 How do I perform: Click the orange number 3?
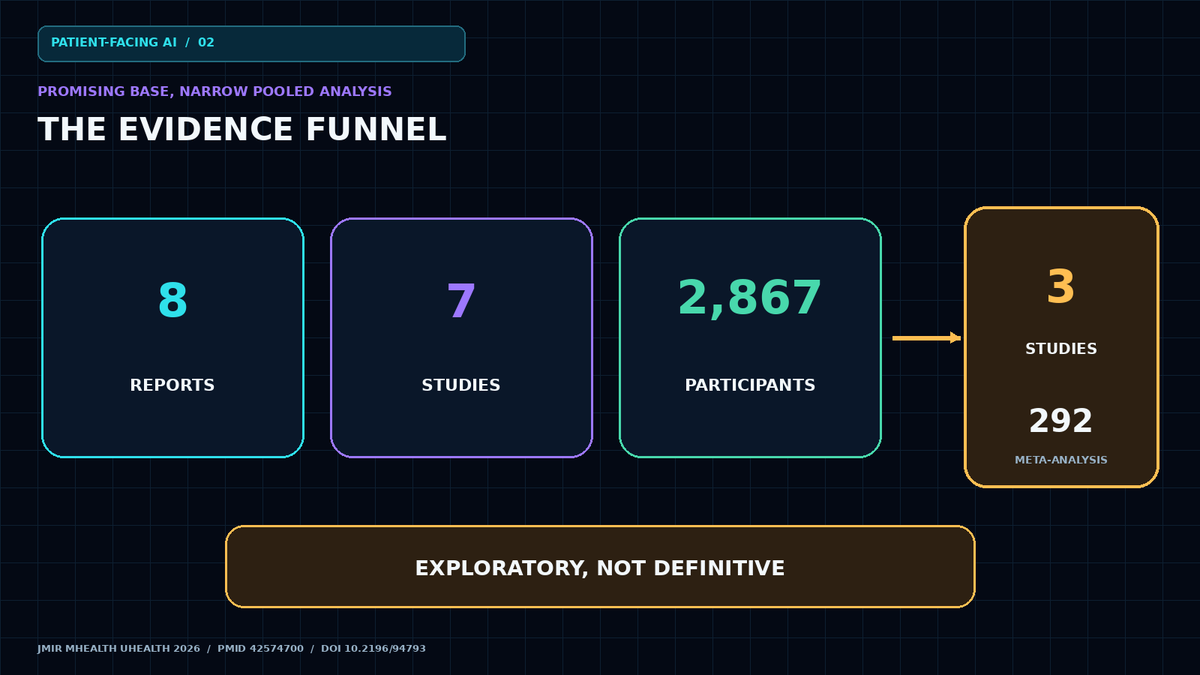coord(1061,287)
